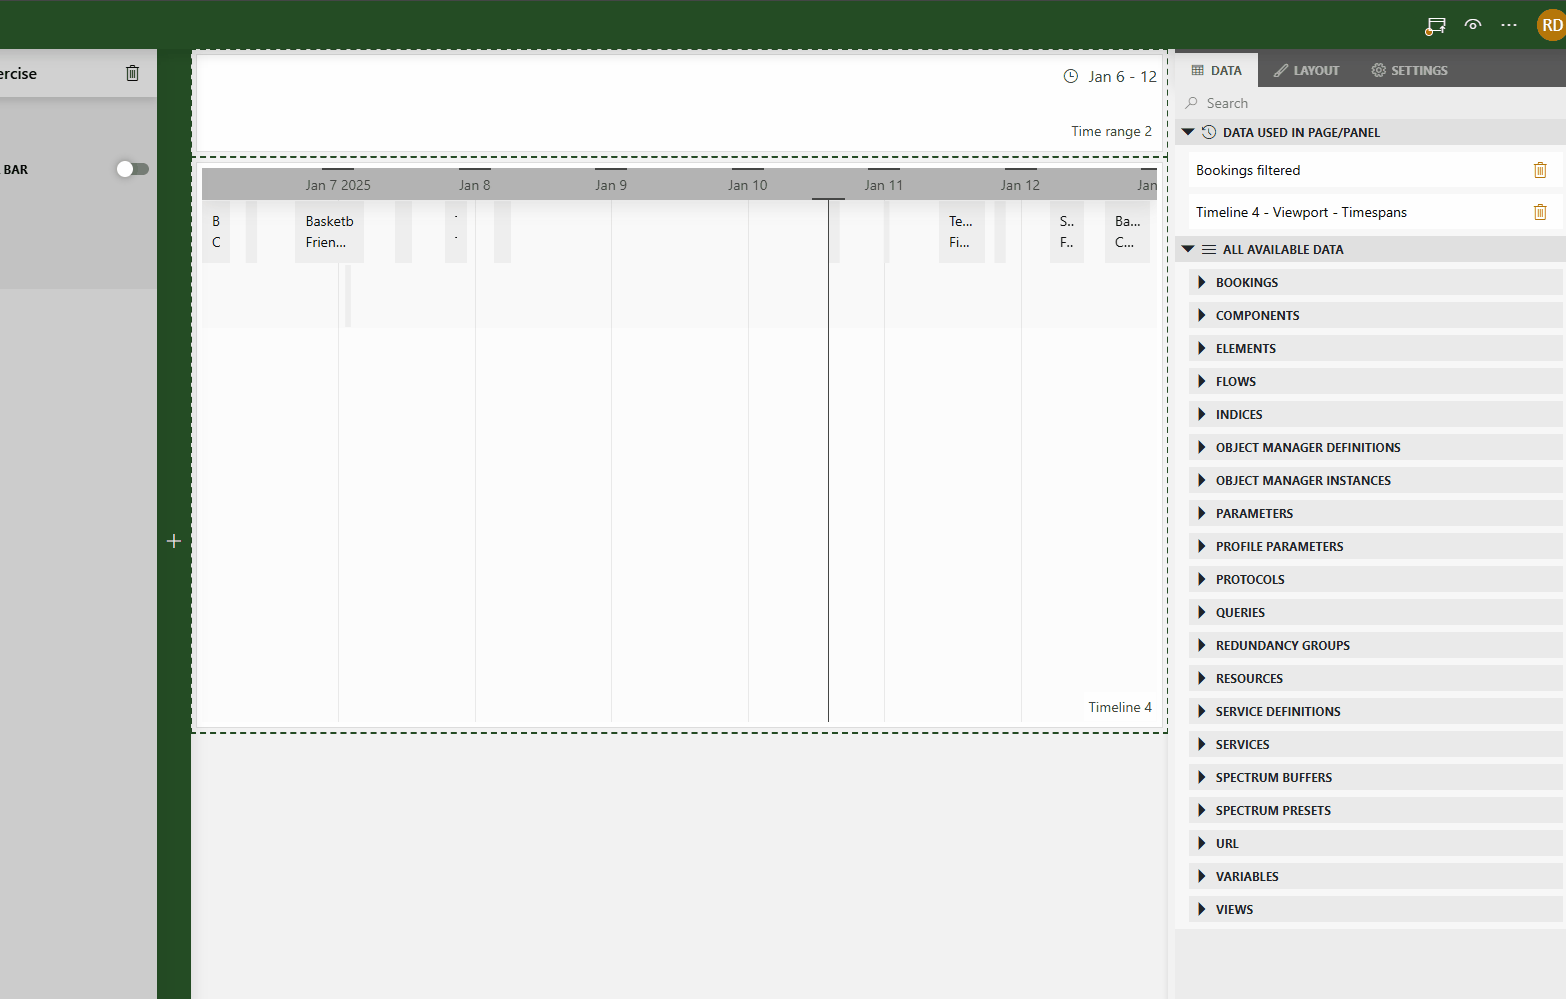Select the Basketb Frien booking block

[329, 232]
